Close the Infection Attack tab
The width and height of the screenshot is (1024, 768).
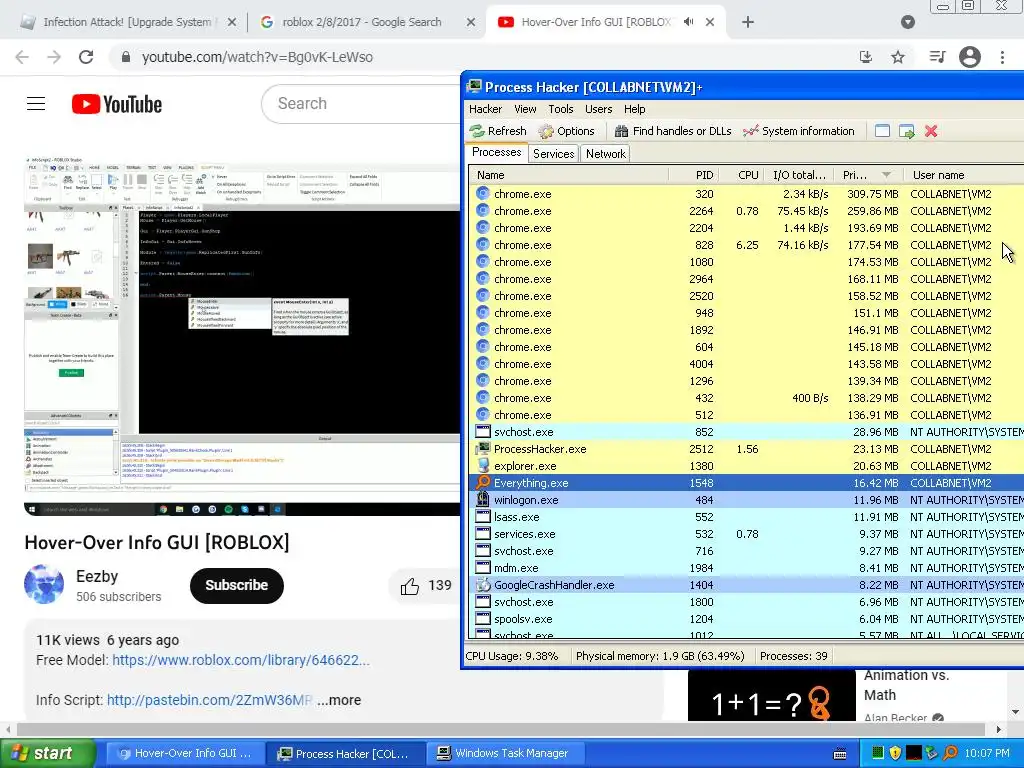coord(232,22)
